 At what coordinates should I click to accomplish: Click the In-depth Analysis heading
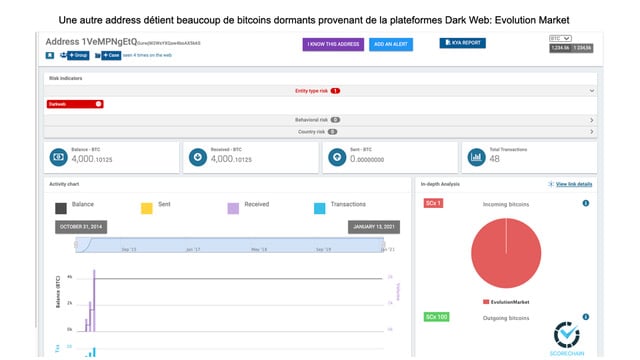point(440,184)
